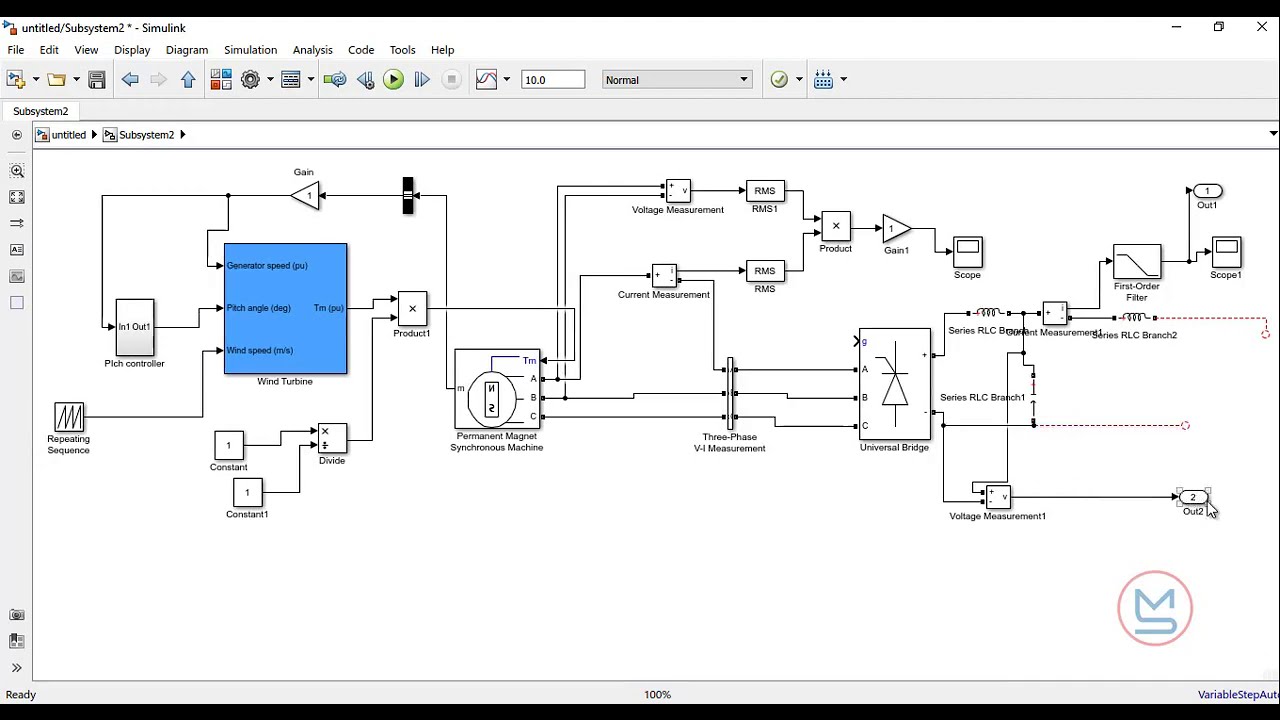Select the Permanent Magnet Synchronous Machine block
The image size is (1280, 720).
click(x=497, y=389)
